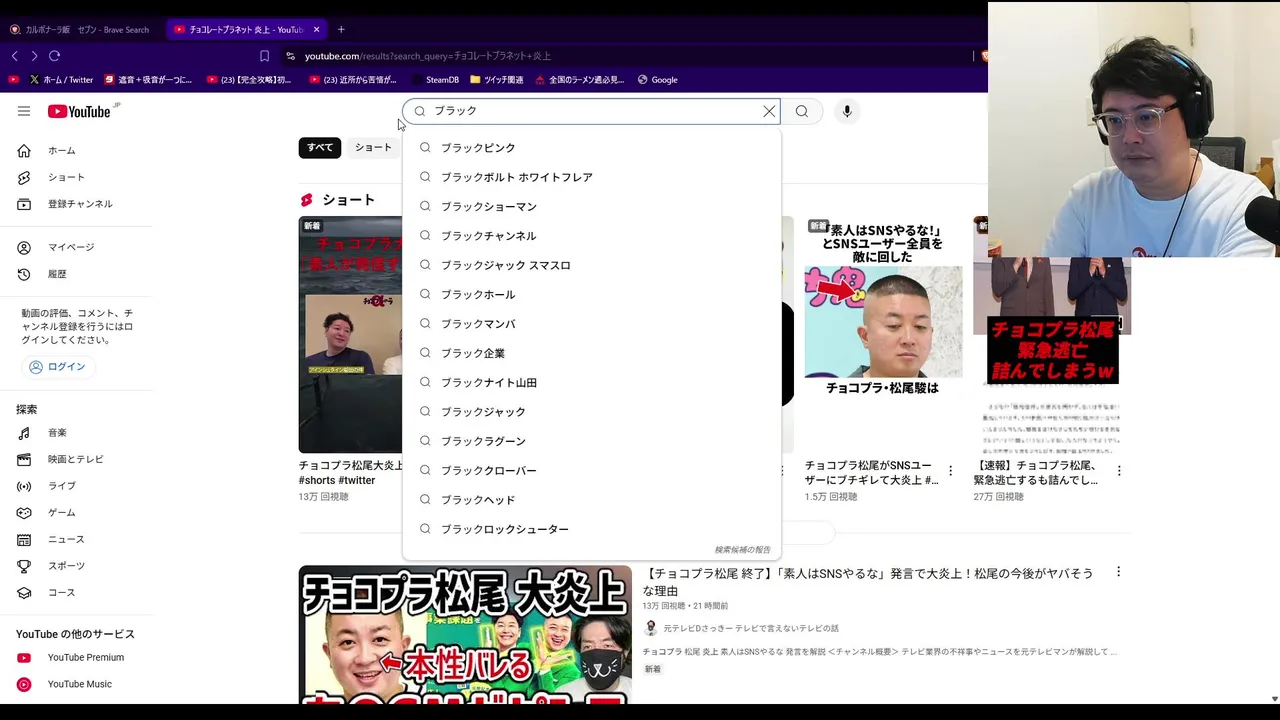Open more options for 【チョコプラ松尾 終了】 video
Image resolution: width=1280 pixels, height=720 pixels.
click(1118, 572)
